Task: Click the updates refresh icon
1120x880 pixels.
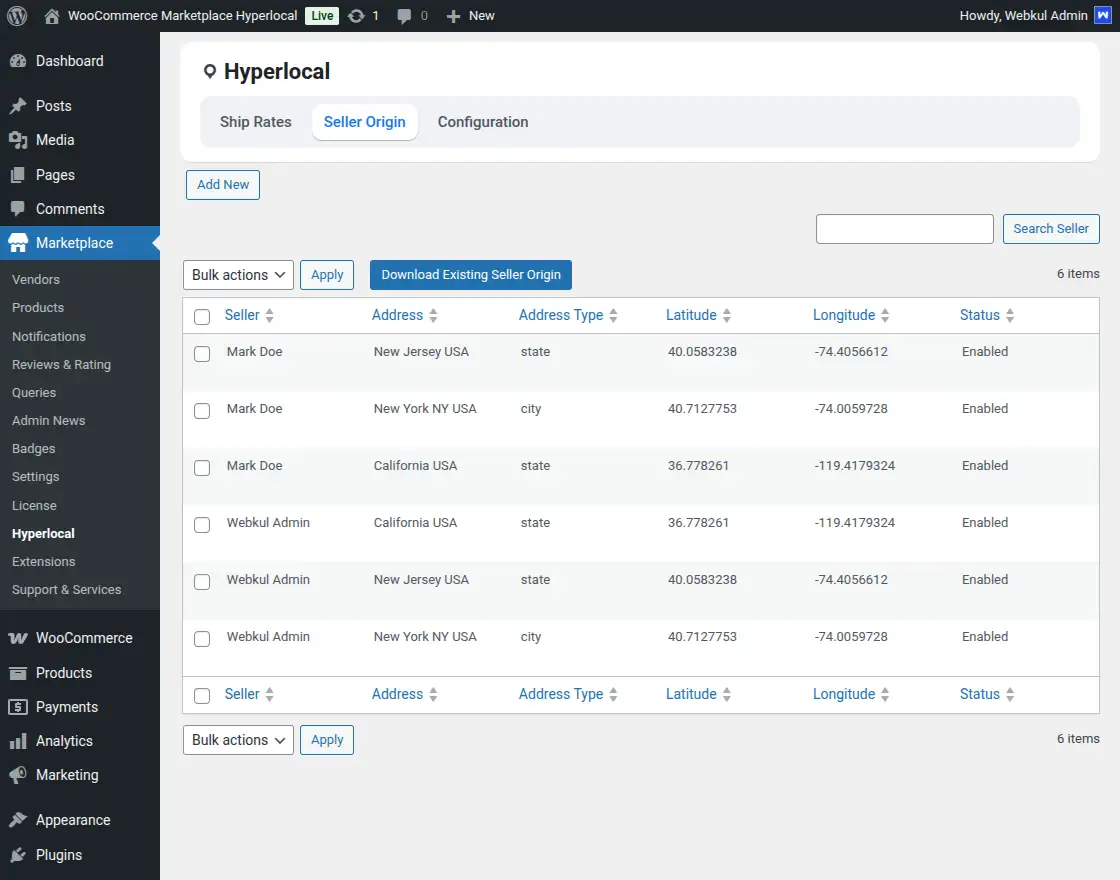Action: [x=356, y=16]
